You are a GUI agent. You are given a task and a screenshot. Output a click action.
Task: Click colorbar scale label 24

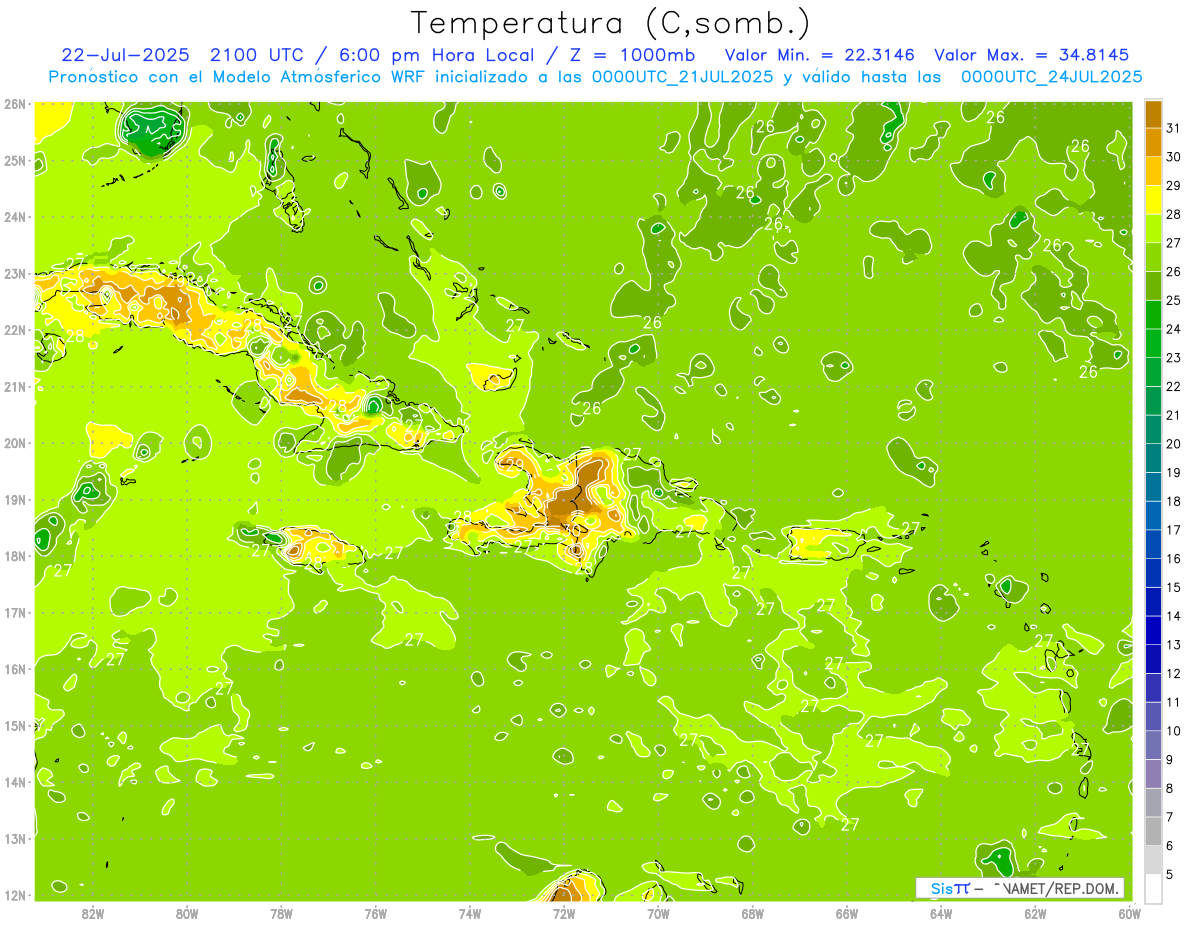(x=1174, y=329)
